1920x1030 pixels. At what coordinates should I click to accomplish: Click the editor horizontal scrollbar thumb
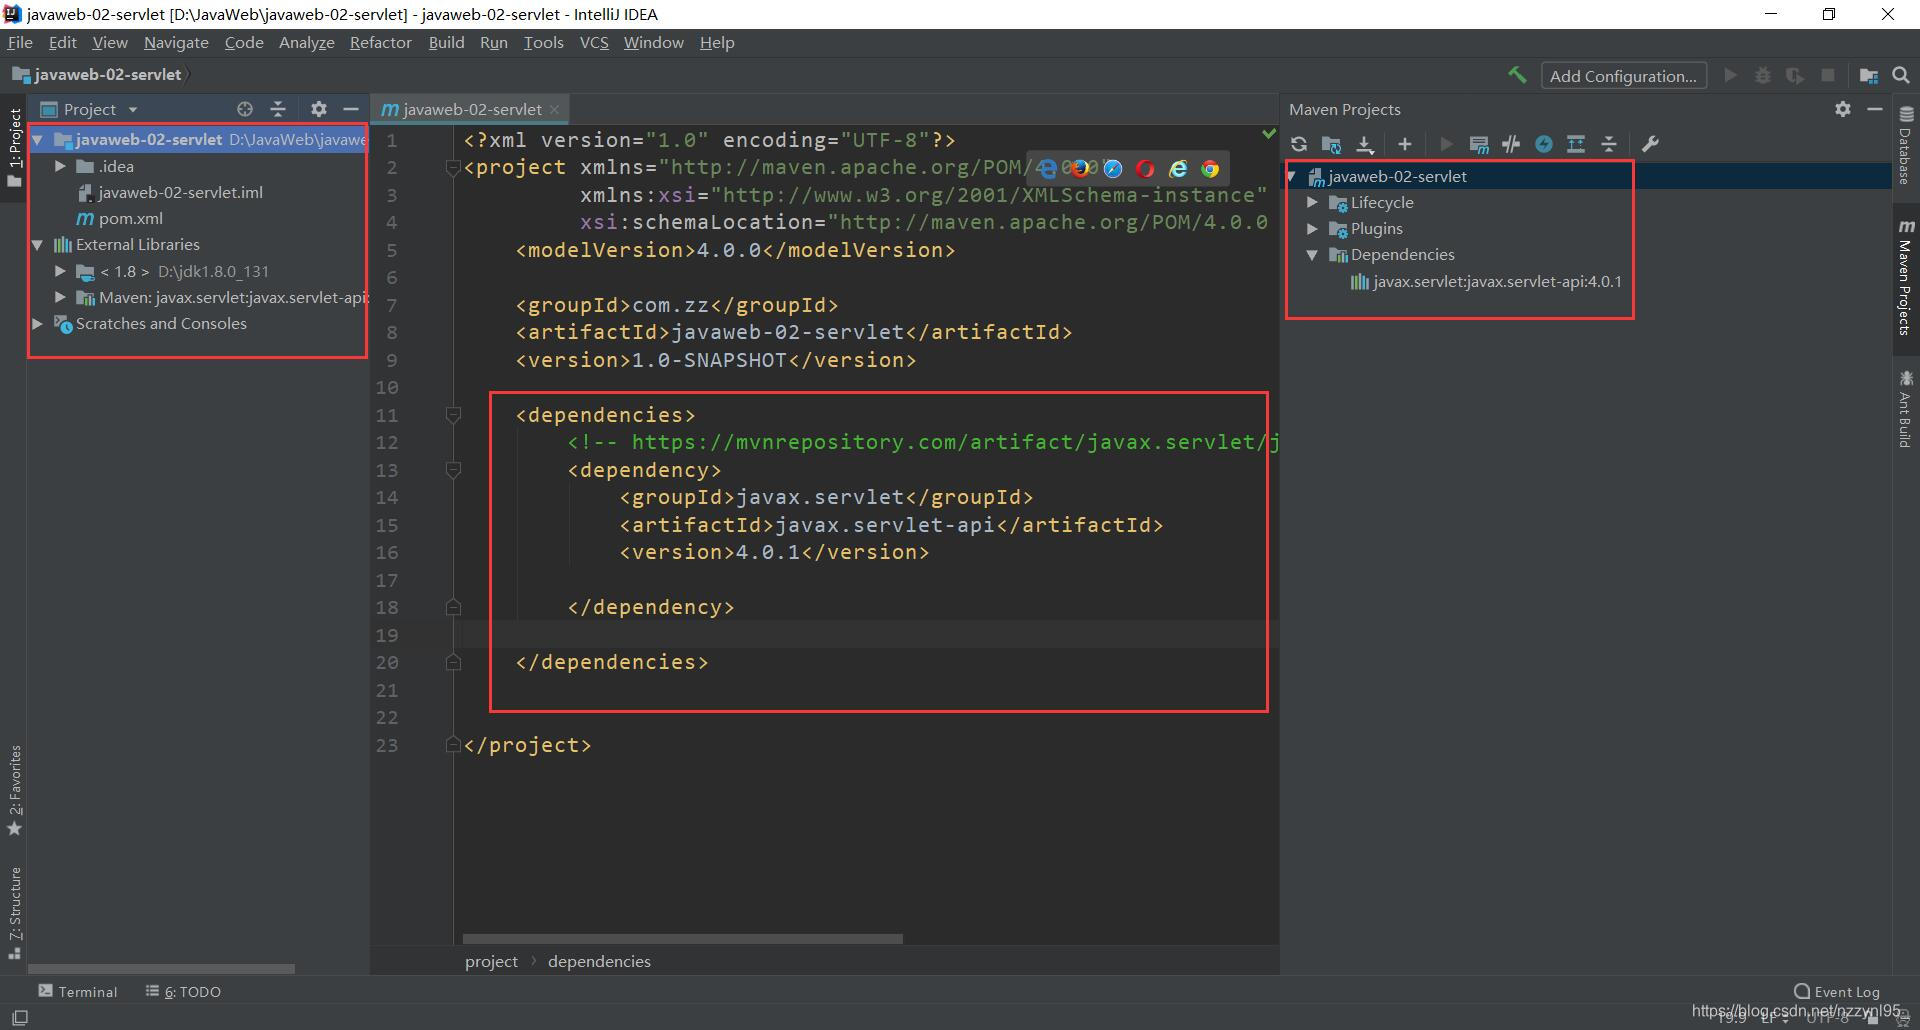[x=683, y=939]
